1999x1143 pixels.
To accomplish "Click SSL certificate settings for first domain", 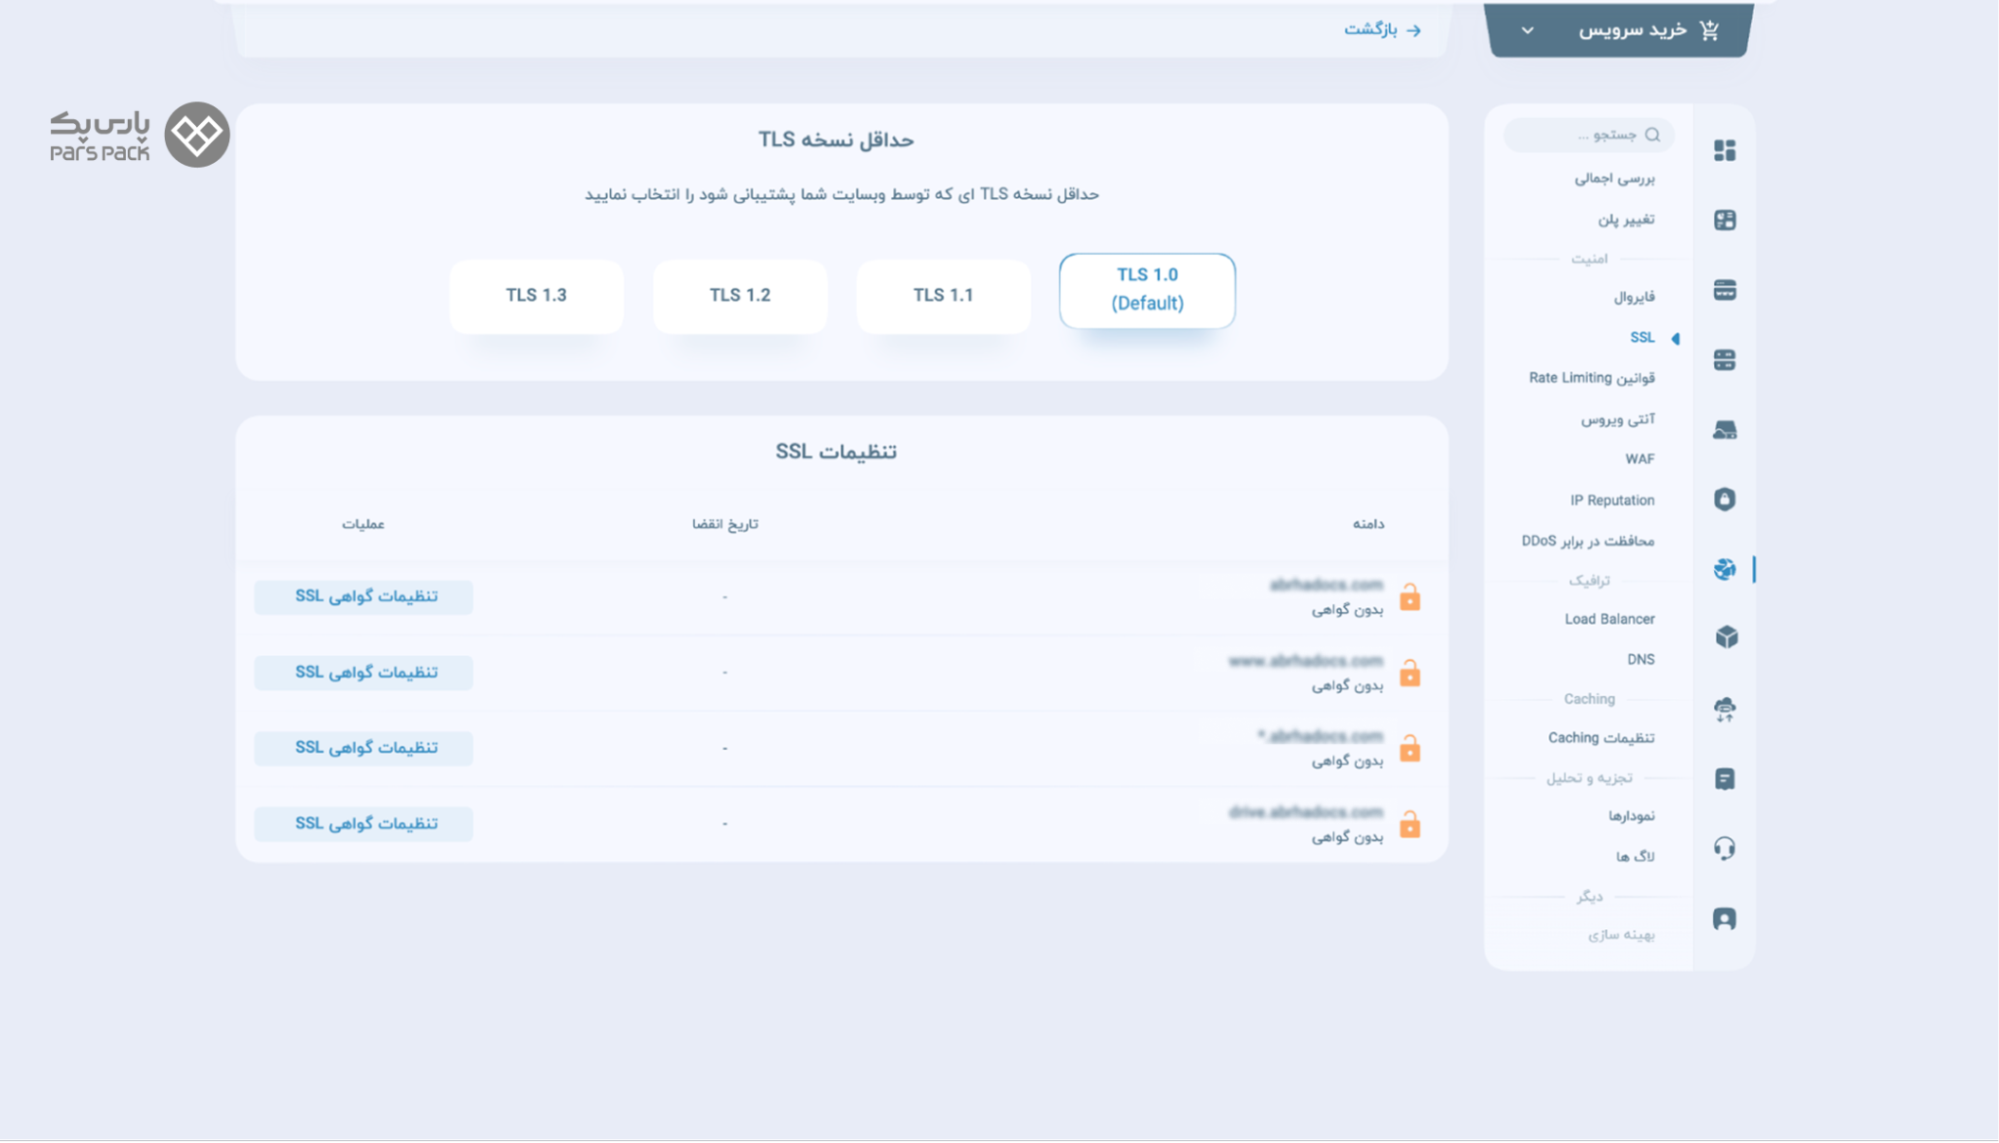I will click(x=364, y=596).
